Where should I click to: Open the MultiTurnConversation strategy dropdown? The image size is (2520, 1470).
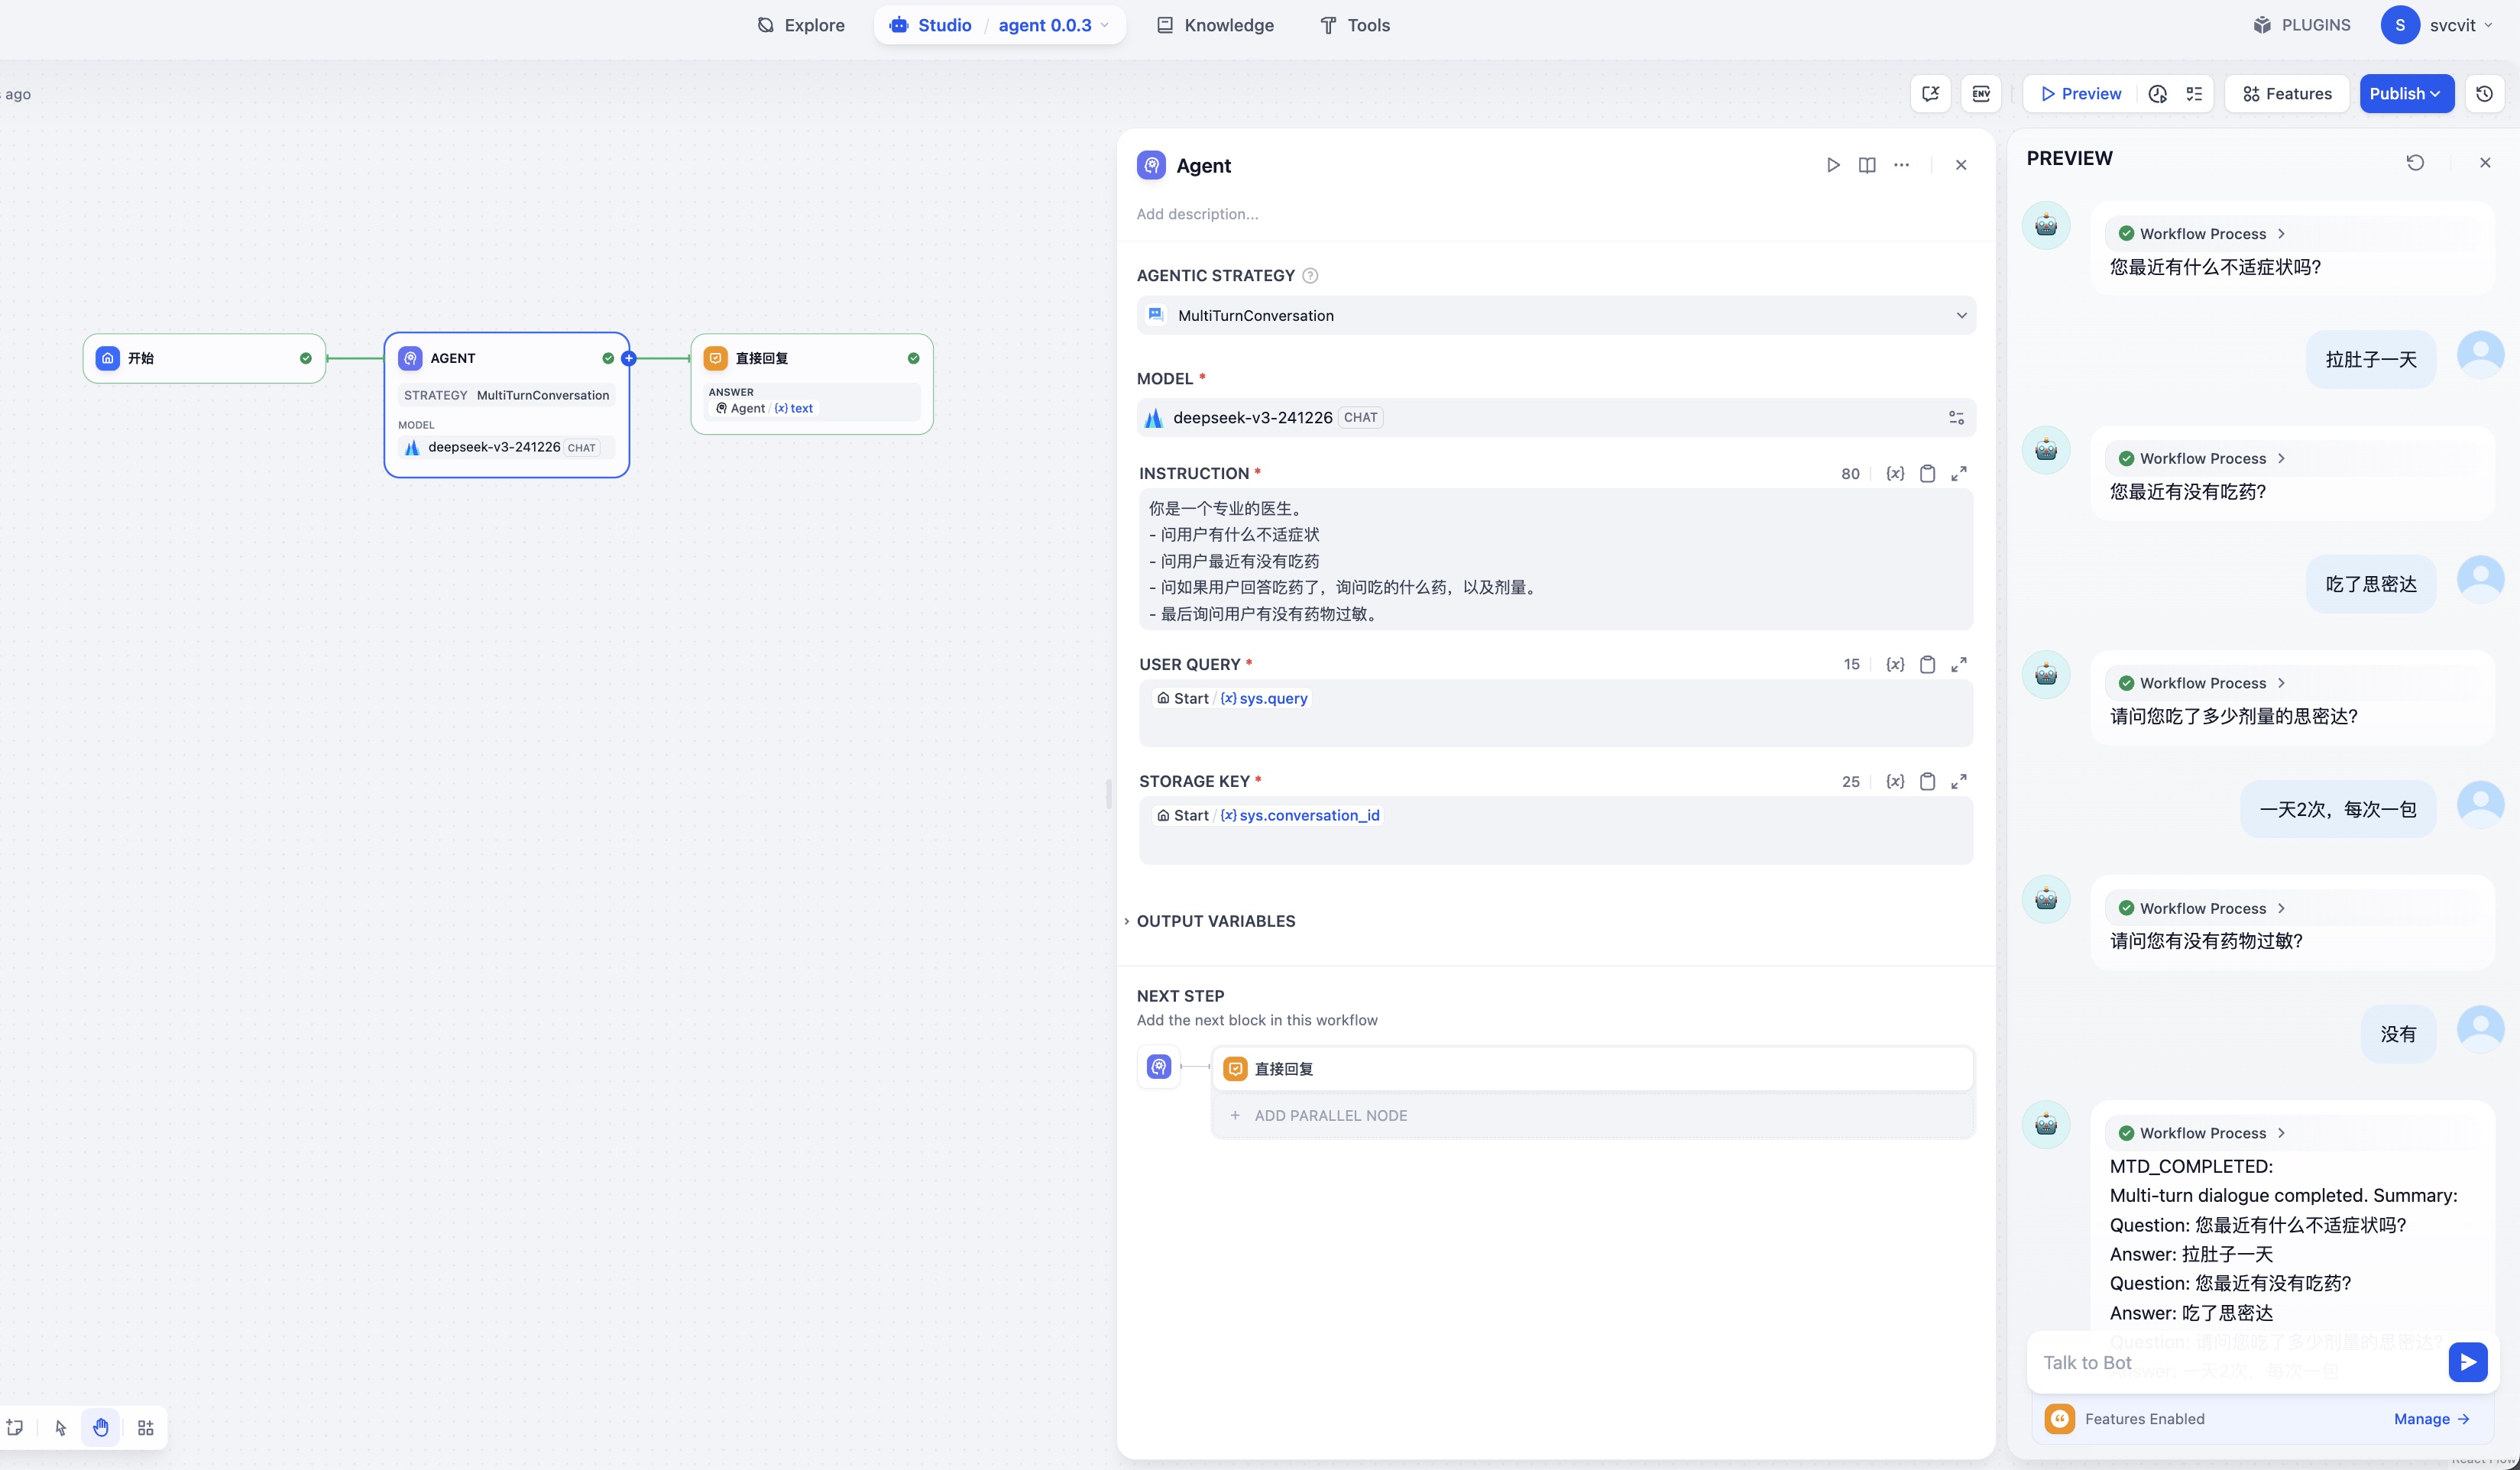(1555, 316)
